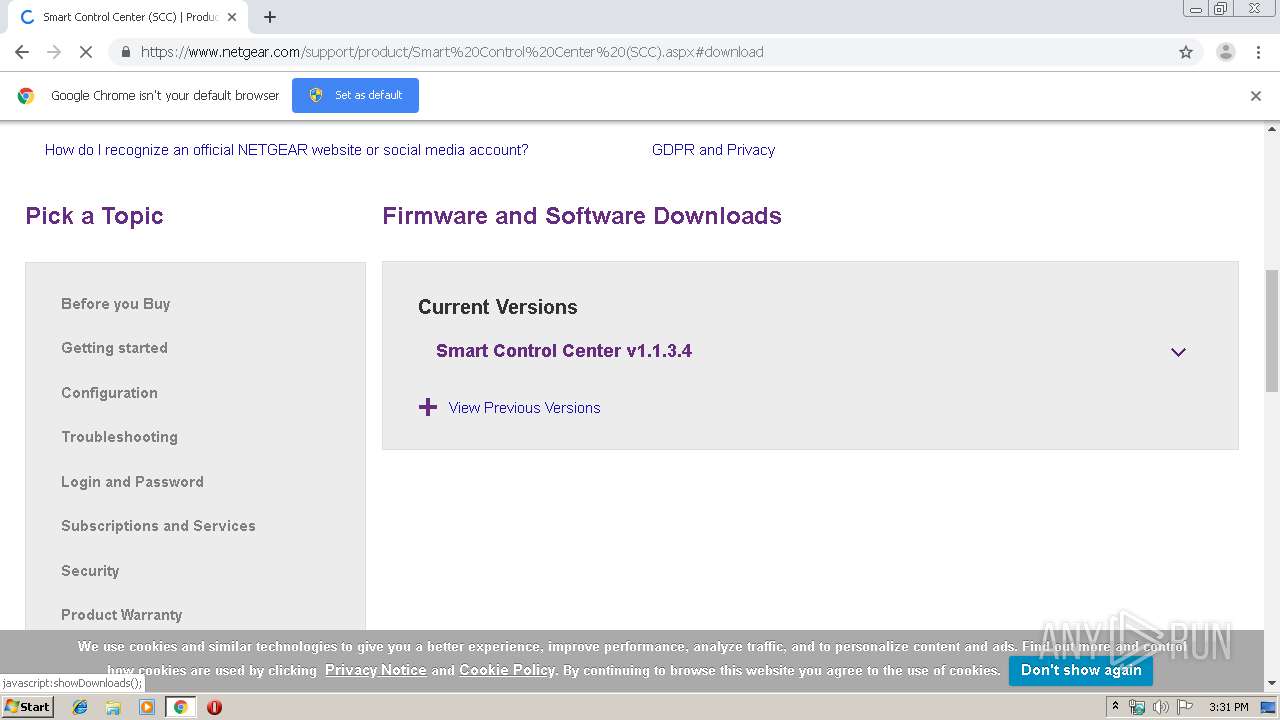Open the Action Center flag icon
Image resolution: width=1280 pixels, height=720 pixels.
[1185, 707]
